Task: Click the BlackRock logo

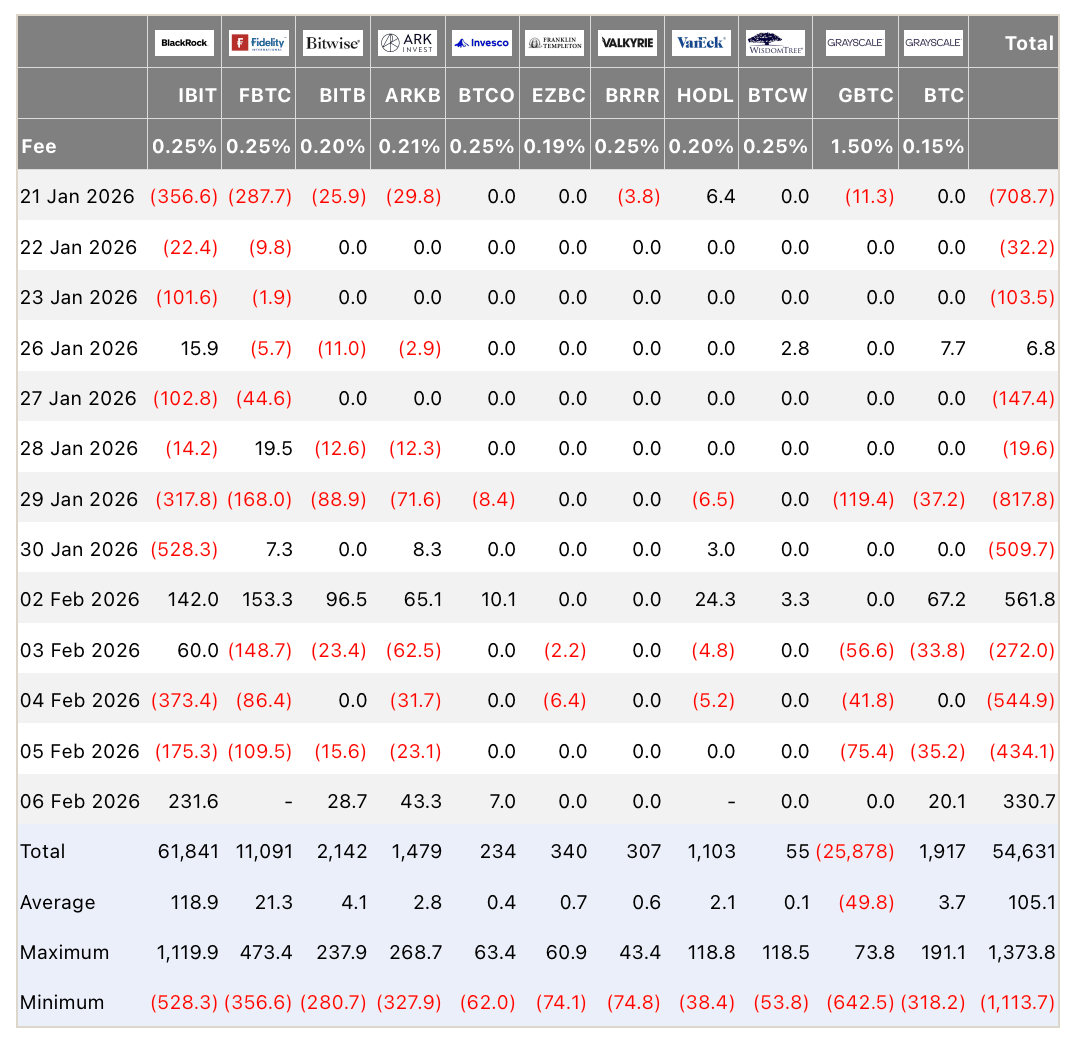Action: (184, 42)
